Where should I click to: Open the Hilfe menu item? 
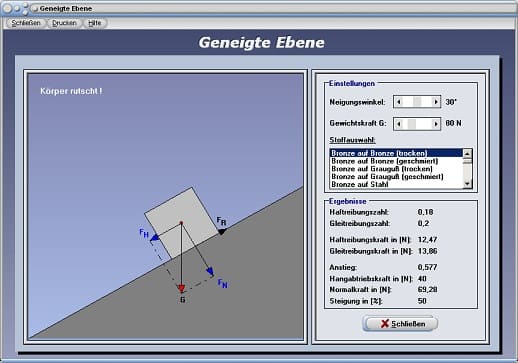(95, 23)
